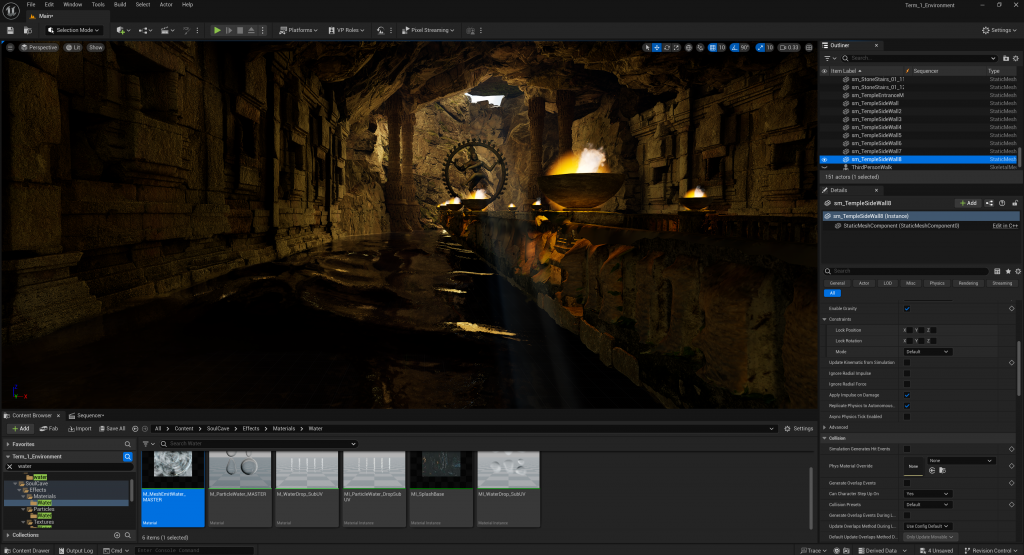Image resolution: width=1024 pixels, height=555 pixels.
Task: Select Rendering filter in Details
Action: [968, 283]
